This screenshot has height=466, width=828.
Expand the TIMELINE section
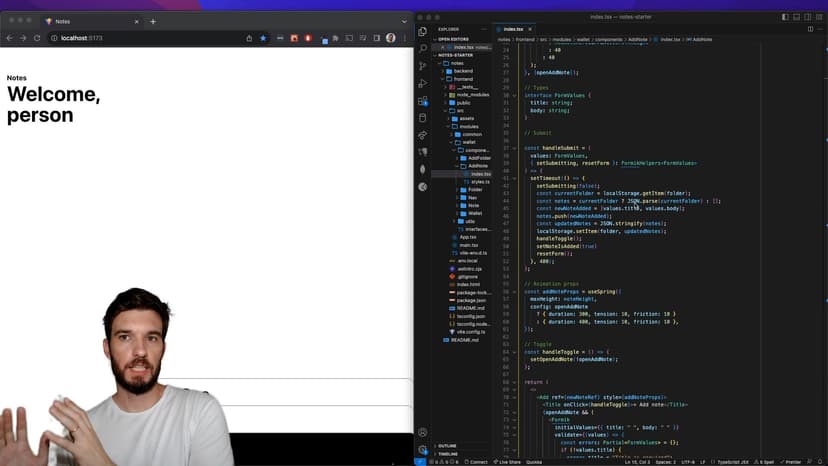pos(448,454)
